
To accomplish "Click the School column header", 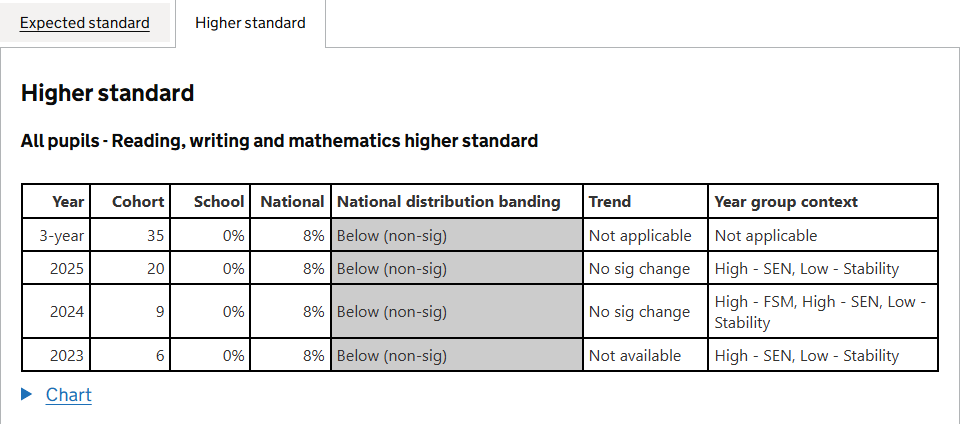I will tap(219, 202).
